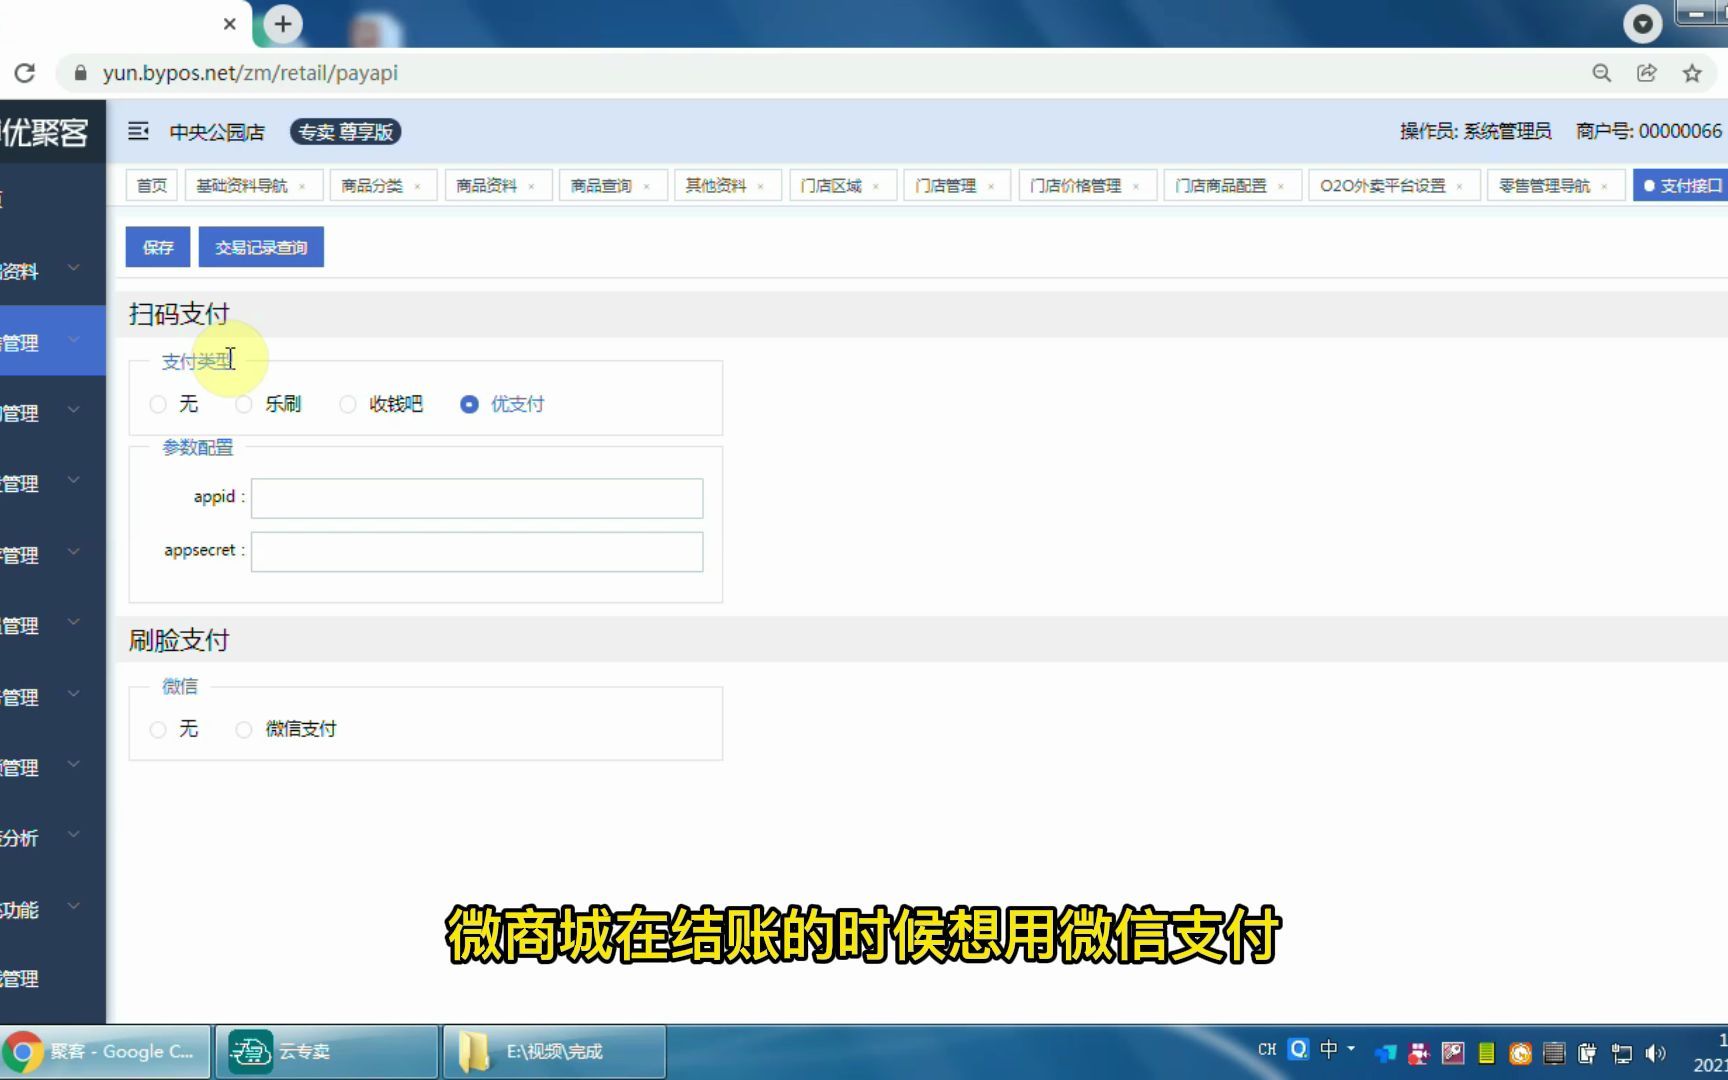Select the 优支付 payment type radio
This screenshot has width=1728, height=1080.
(x=469, y=404)
